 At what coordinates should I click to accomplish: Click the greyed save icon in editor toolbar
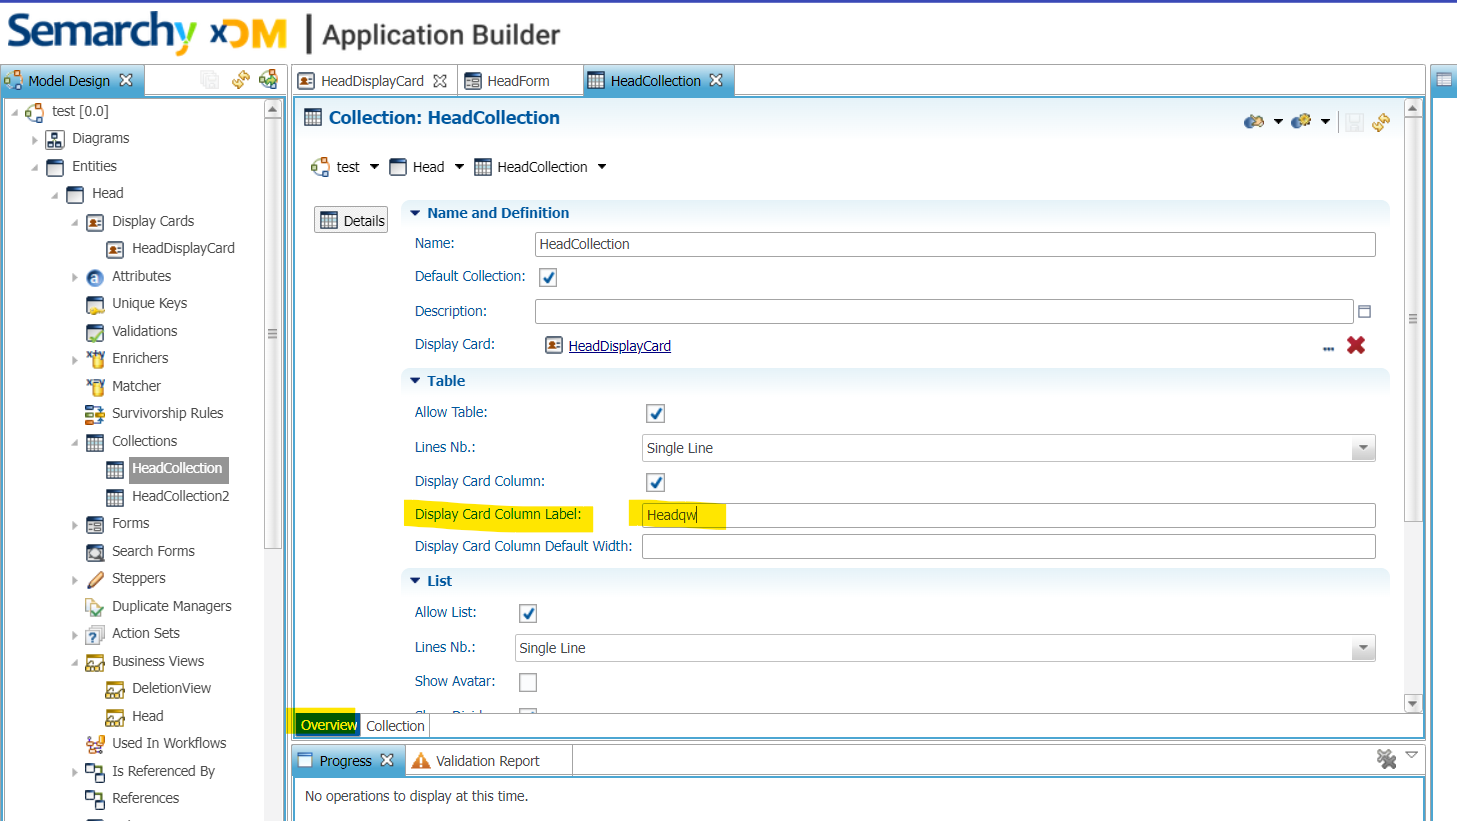1354,122
